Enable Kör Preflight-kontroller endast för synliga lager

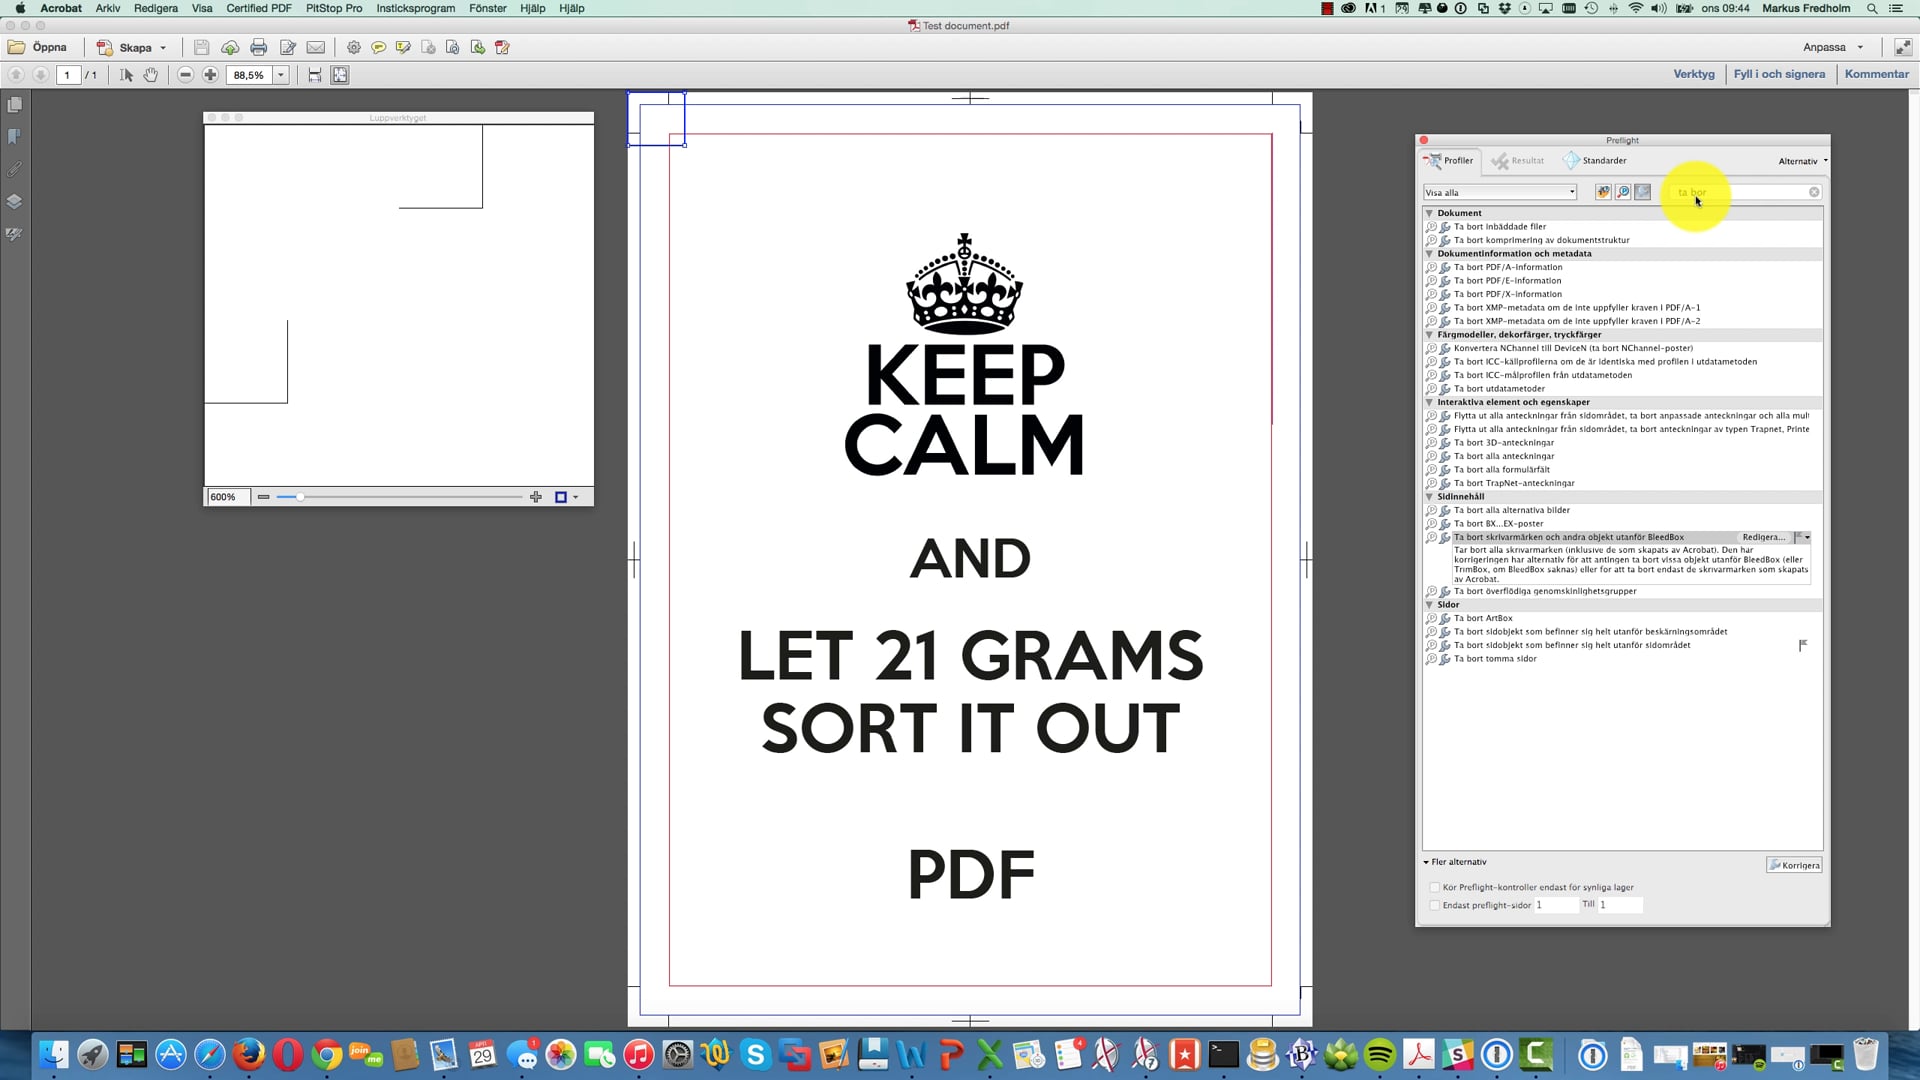click(1435, 887)
